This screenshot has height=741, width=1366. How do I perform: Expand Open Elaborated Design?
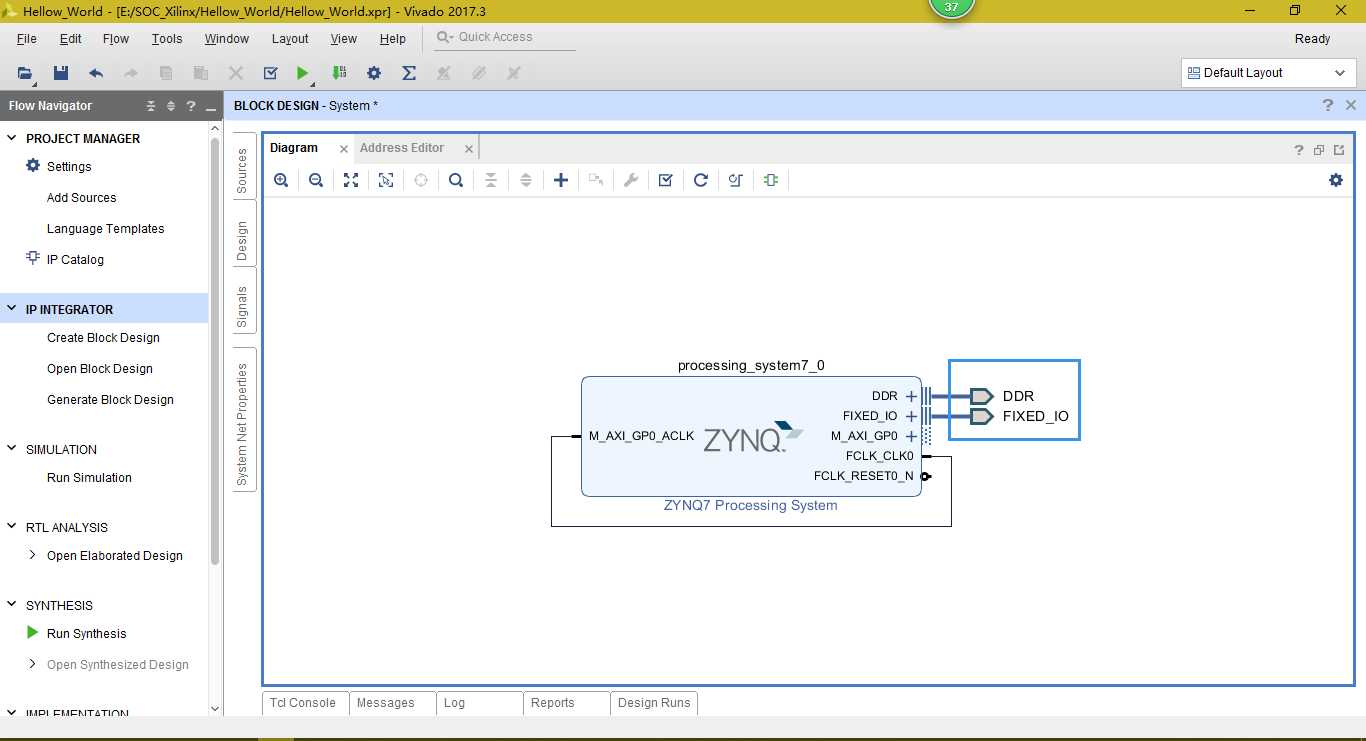pos(32,555)
